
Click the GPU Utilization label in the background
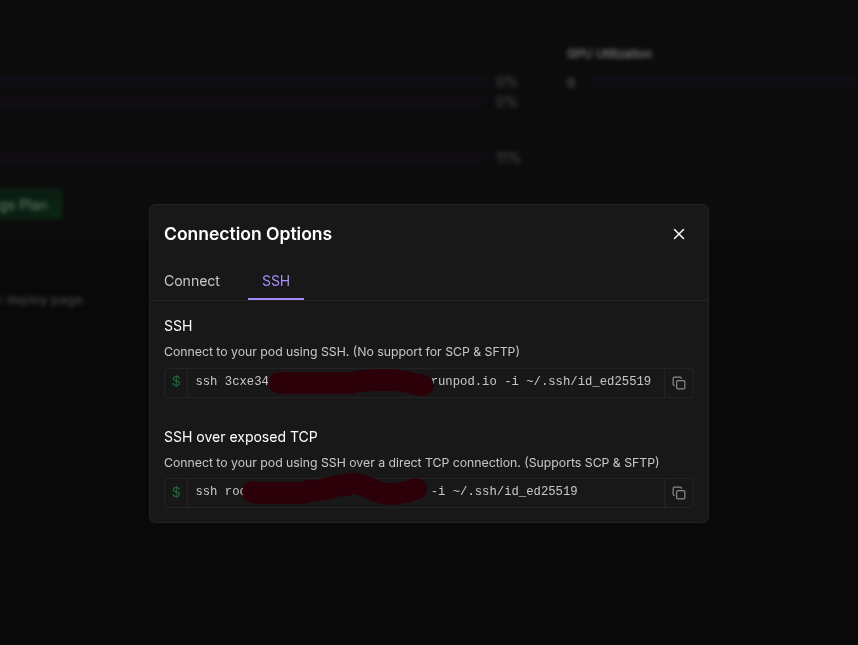(609, 54)
